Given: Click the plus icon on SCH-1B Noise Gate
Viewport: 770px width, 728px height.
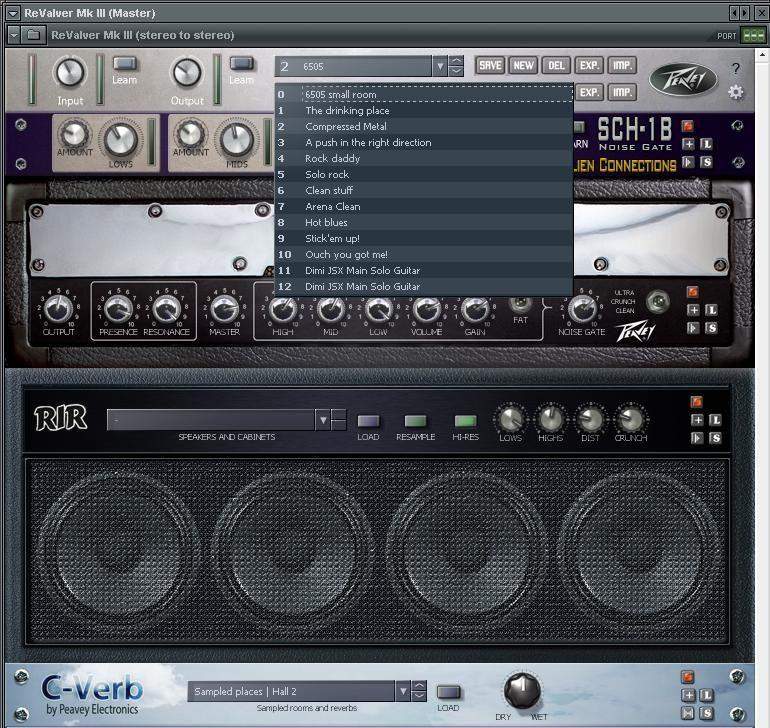Looking at the screenshot, I should tap(688, 144).
